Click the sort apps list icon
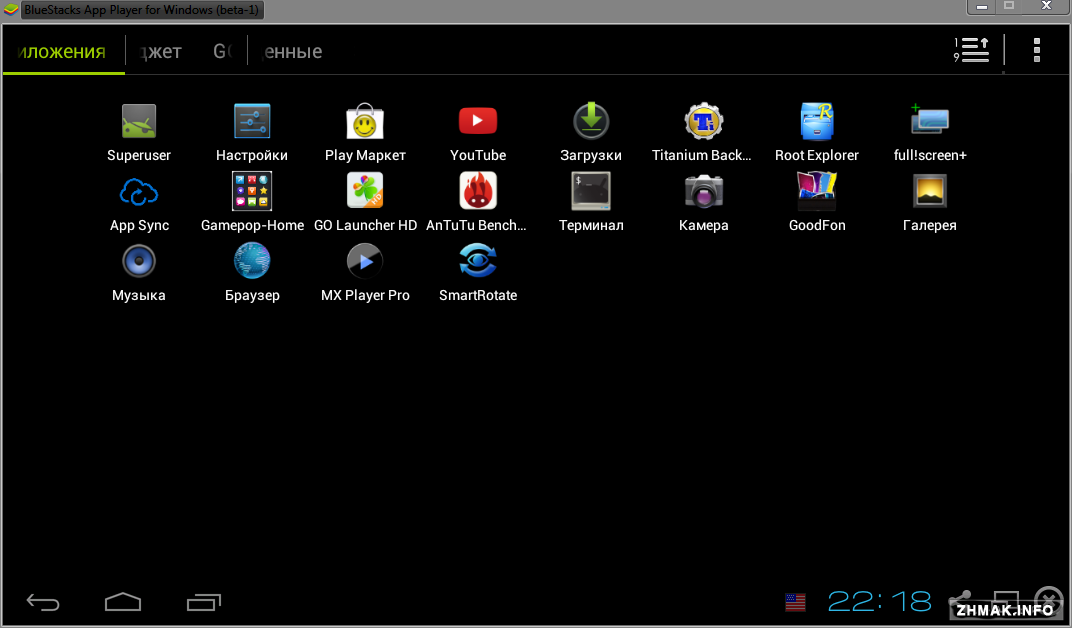This screenshot has height=628, width=1072. pyautogui.click(x=972, y=50)
